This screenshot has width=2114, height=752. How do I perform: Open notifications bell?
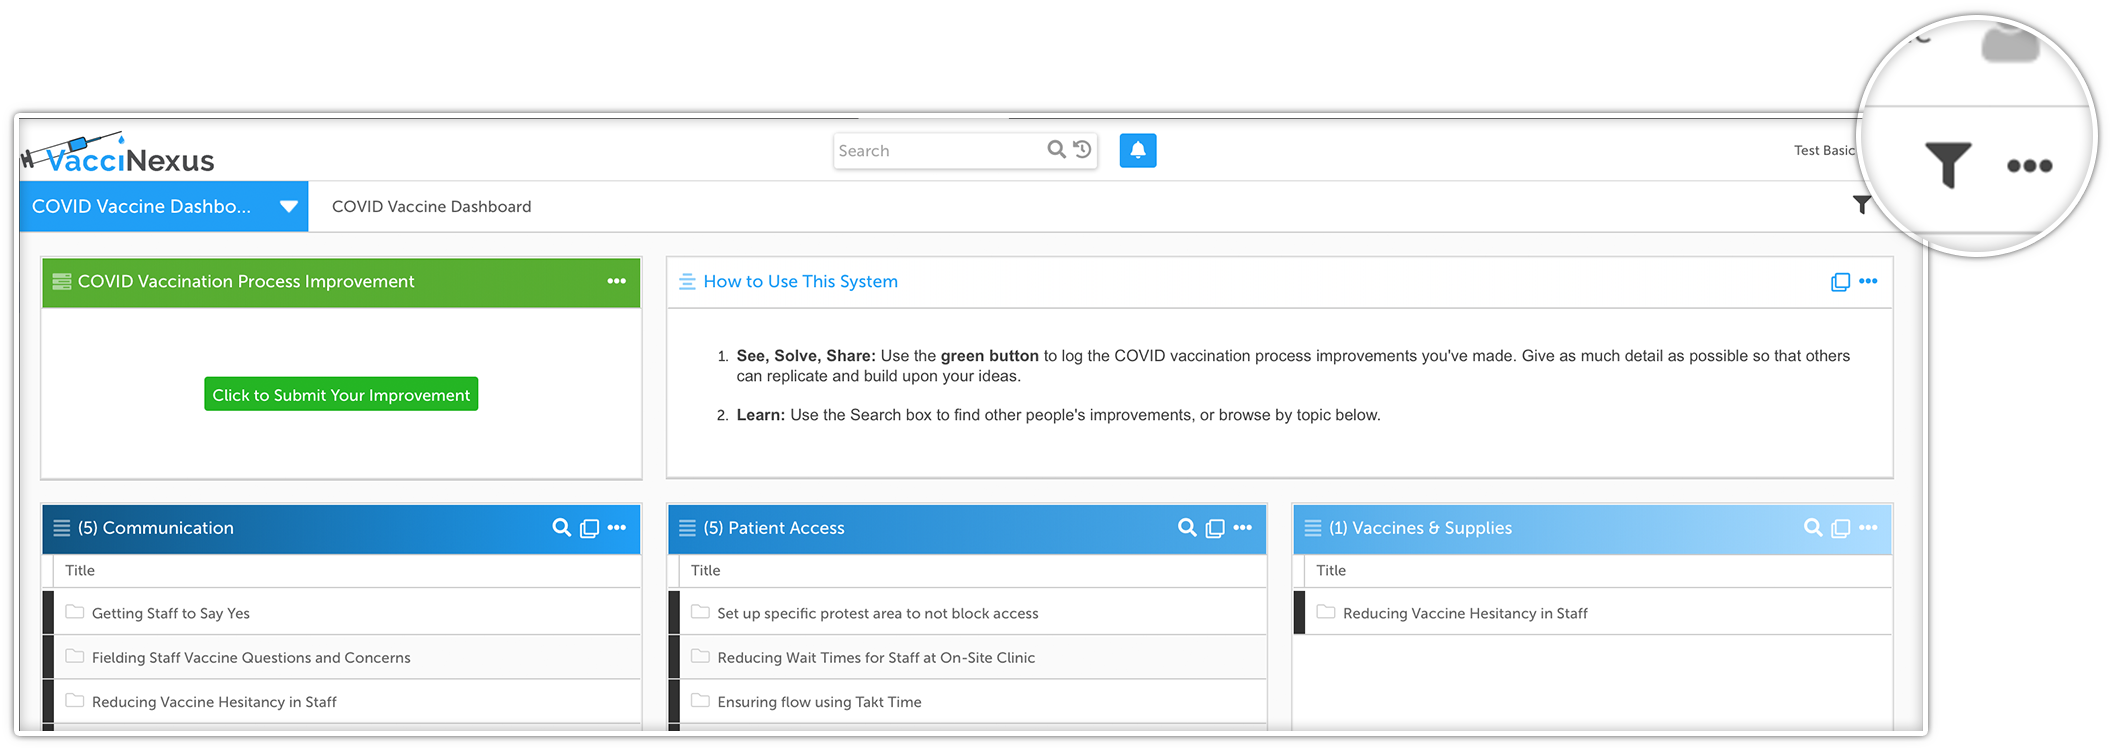(x=1137, y=151)
